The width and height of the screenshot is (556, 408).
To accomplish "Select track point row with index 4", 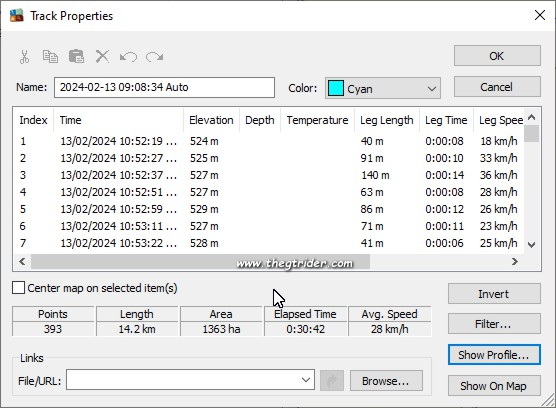I will (x=268, y=192).
